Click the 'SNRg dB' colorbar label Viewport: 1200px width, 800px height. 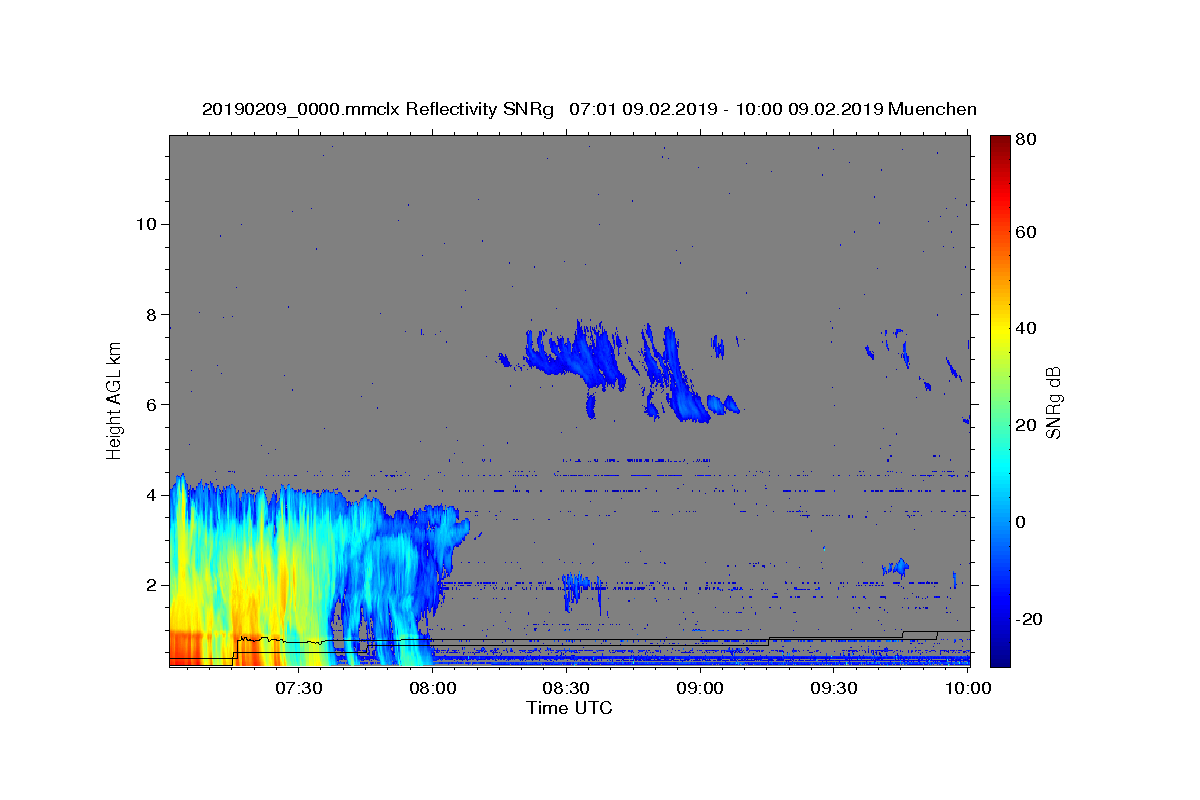coord(1052,402)
